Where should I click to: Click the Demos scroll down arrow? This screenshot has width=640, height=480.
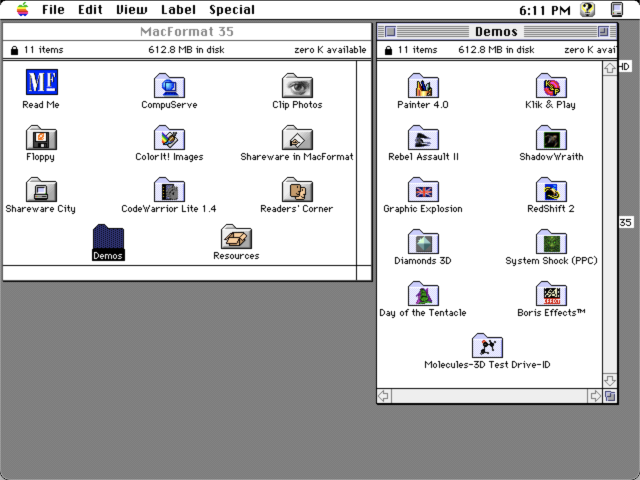click(609, 381)
